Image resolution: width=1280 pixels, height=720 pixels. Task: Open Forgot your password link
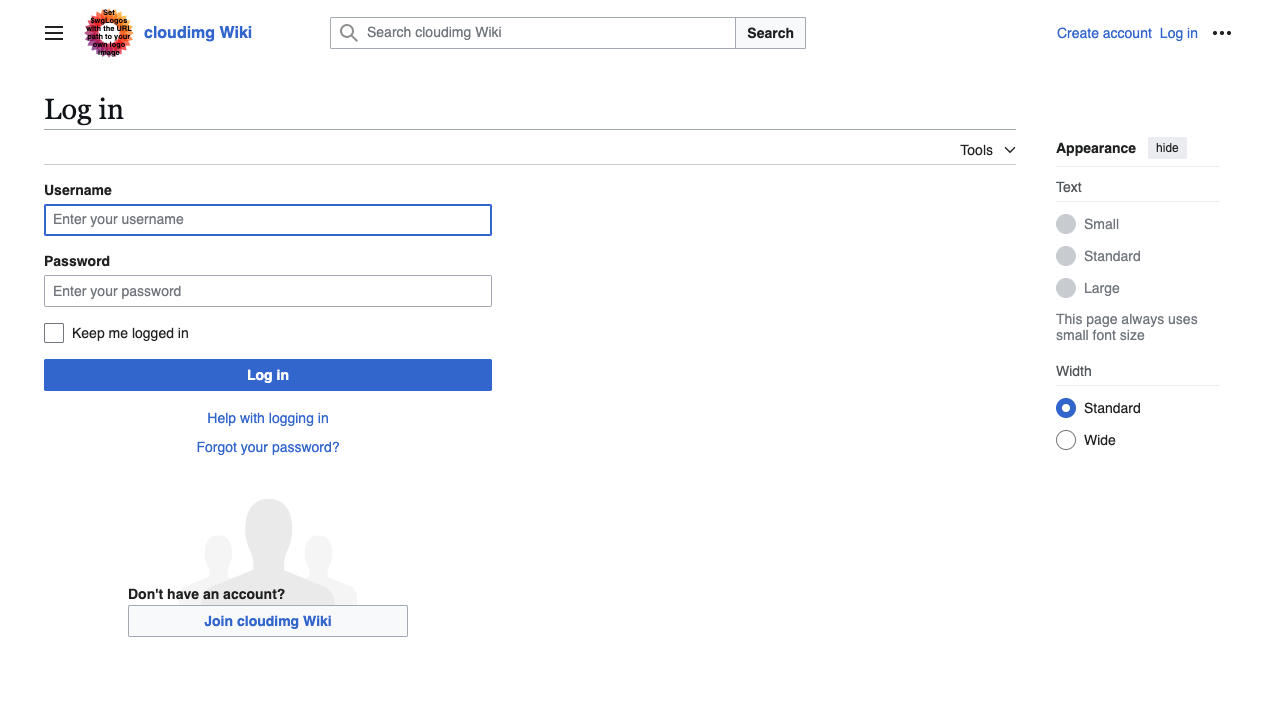click(x=268, y=447)
